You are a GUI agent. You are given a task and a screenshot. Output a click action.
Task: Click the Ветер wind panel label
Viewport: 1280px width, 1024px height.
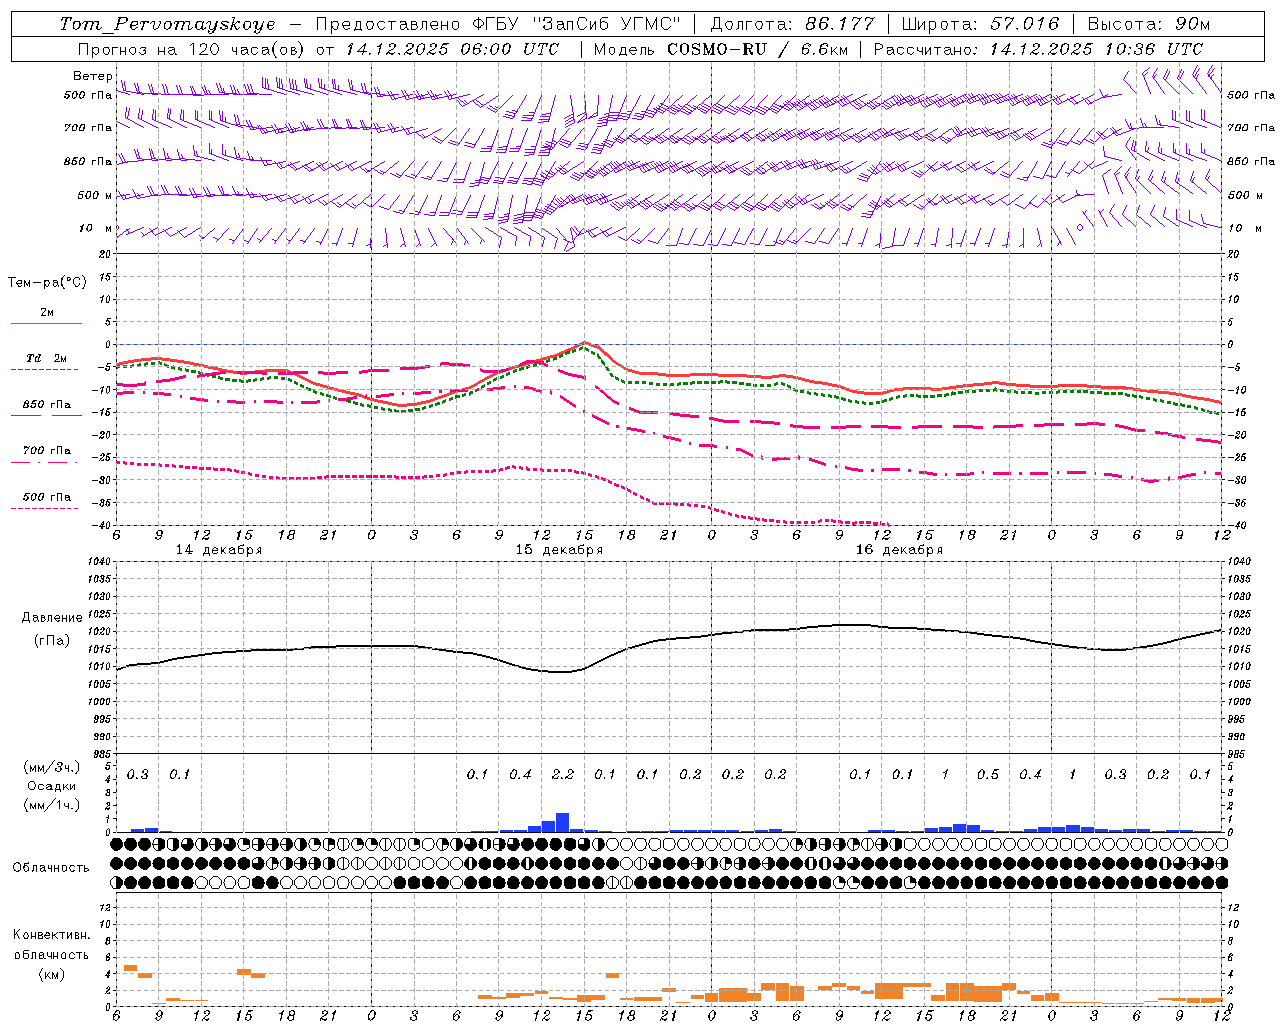point(92,76)
